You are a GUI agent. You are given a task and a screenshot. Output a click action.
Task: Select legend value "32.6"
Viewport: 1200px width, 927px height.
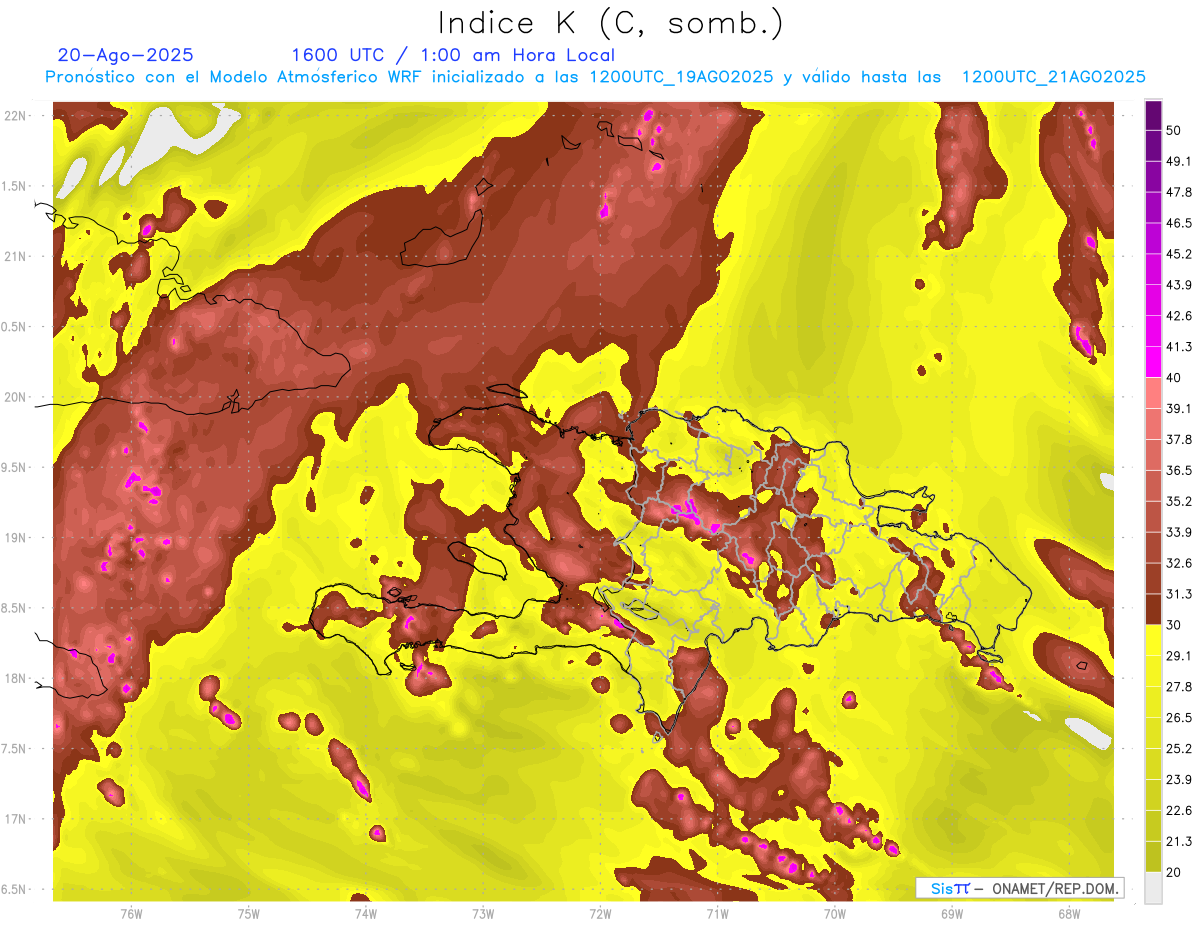[x=1179, y=563]
